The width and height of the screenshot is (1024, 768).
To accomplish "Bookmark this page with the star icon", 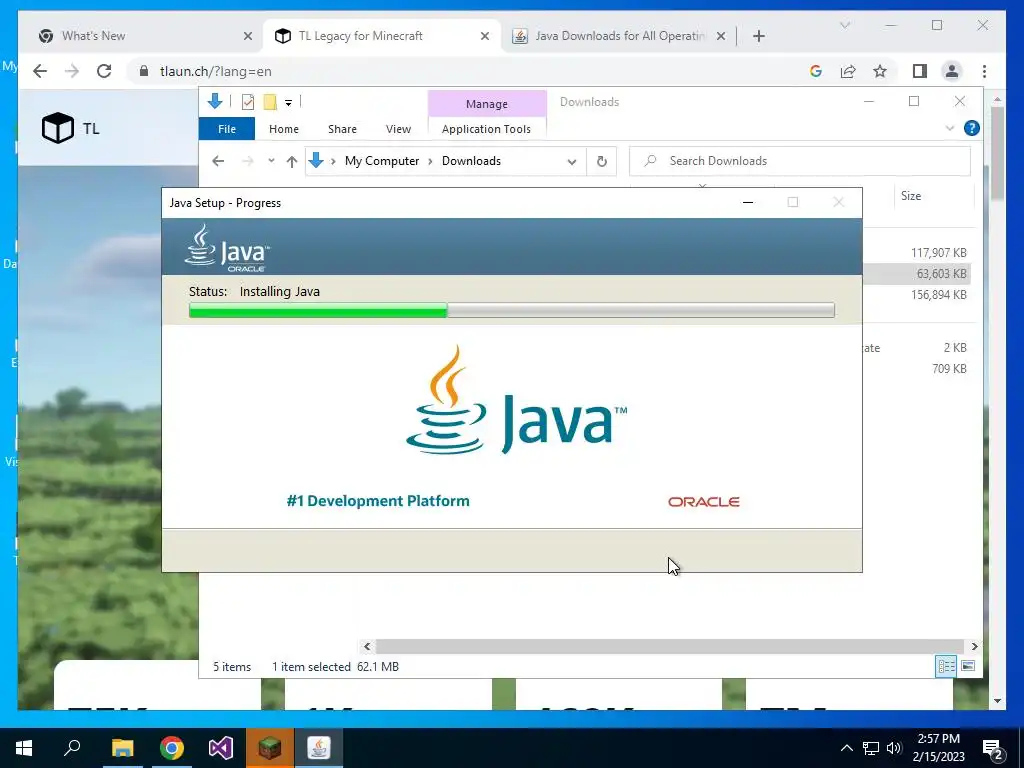I will [880, 71].
